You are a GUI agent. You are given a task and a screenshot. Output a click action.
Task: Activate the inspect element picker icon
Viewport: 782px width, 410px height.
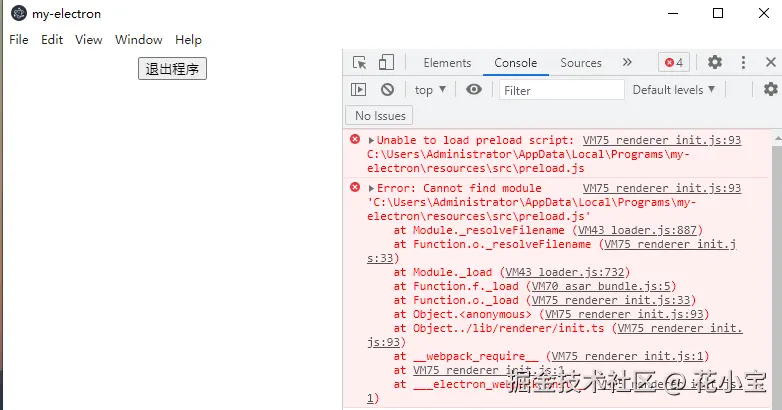[x=360, y=63]
